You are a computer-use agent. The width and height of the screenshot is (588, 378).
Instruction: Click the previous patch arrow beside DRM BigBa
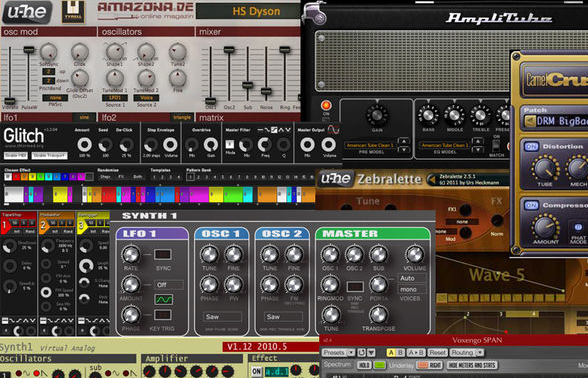click(x=530, y=121)
